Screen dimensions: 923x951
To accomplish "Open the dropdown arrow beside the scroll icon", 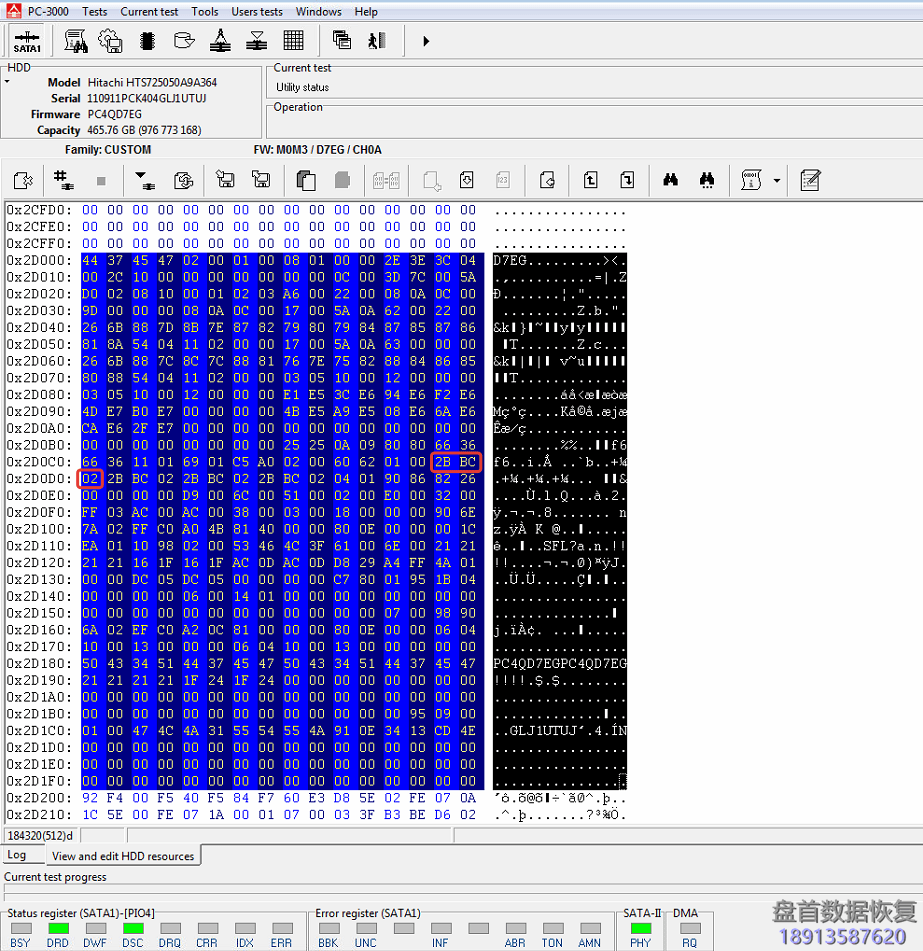I will coord(777,181).
